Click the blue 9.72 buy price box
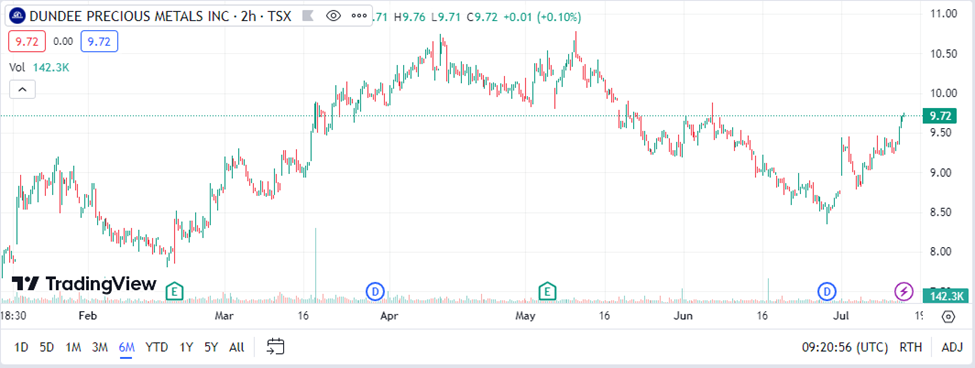Viewport: 975px width, 368px height. pos(99,42)
